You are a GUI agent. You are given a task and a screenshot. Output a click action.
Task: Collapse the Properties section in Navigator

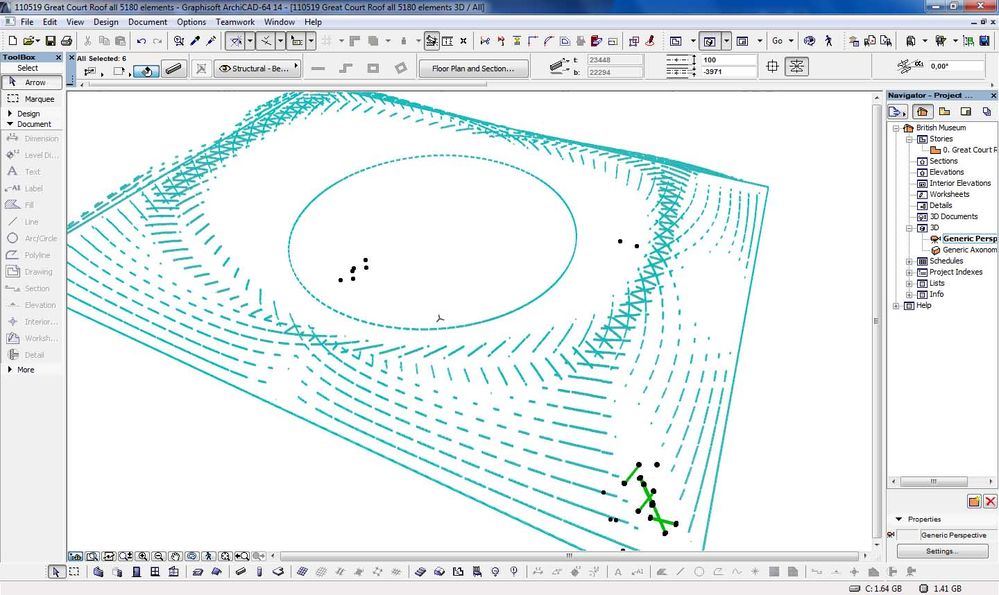(899, 519)
